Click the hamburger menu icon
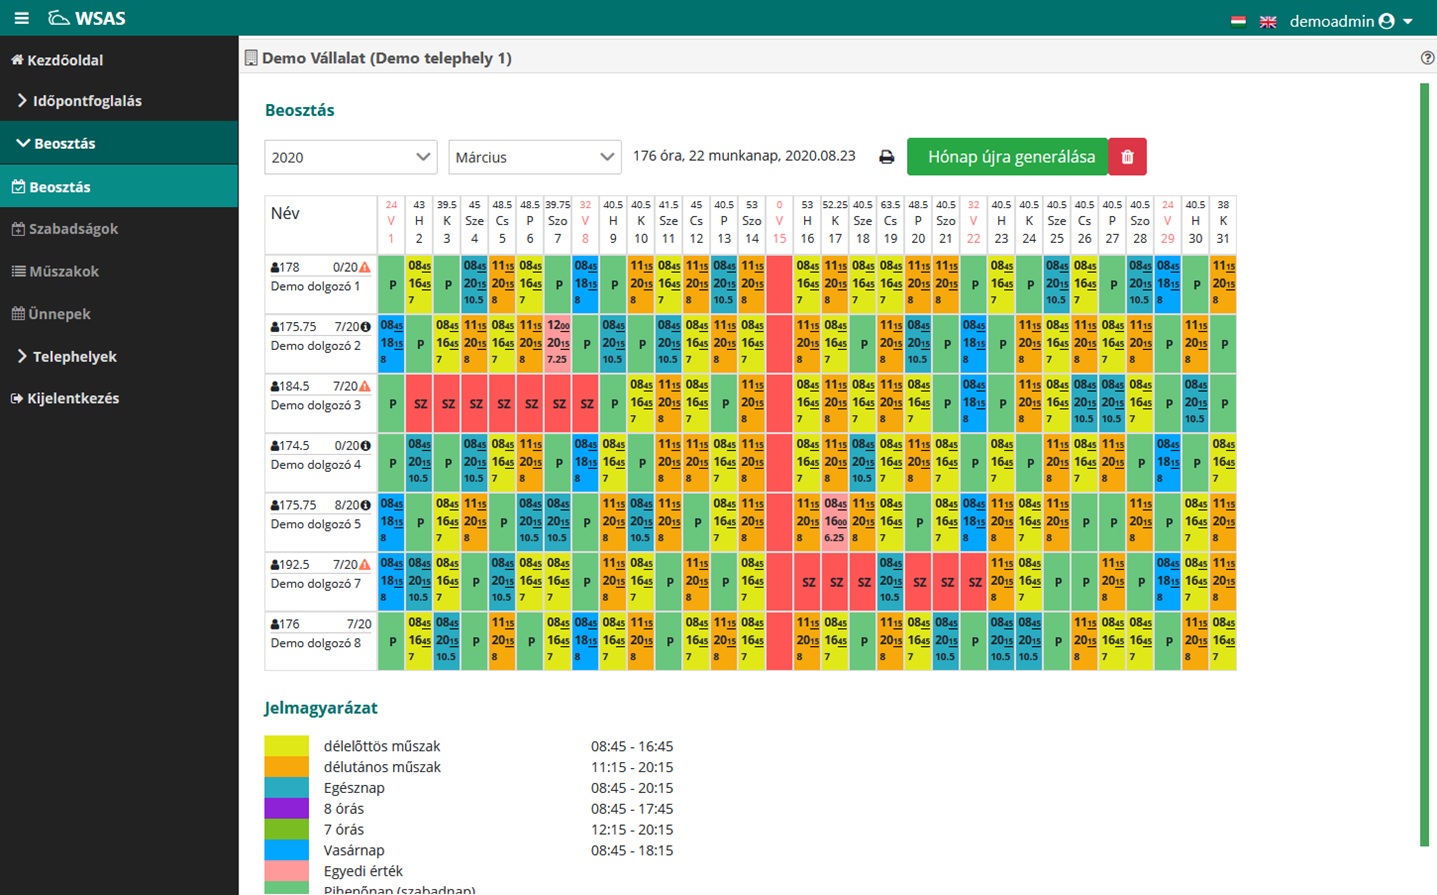1437x895 pixels. pos(22,19)
